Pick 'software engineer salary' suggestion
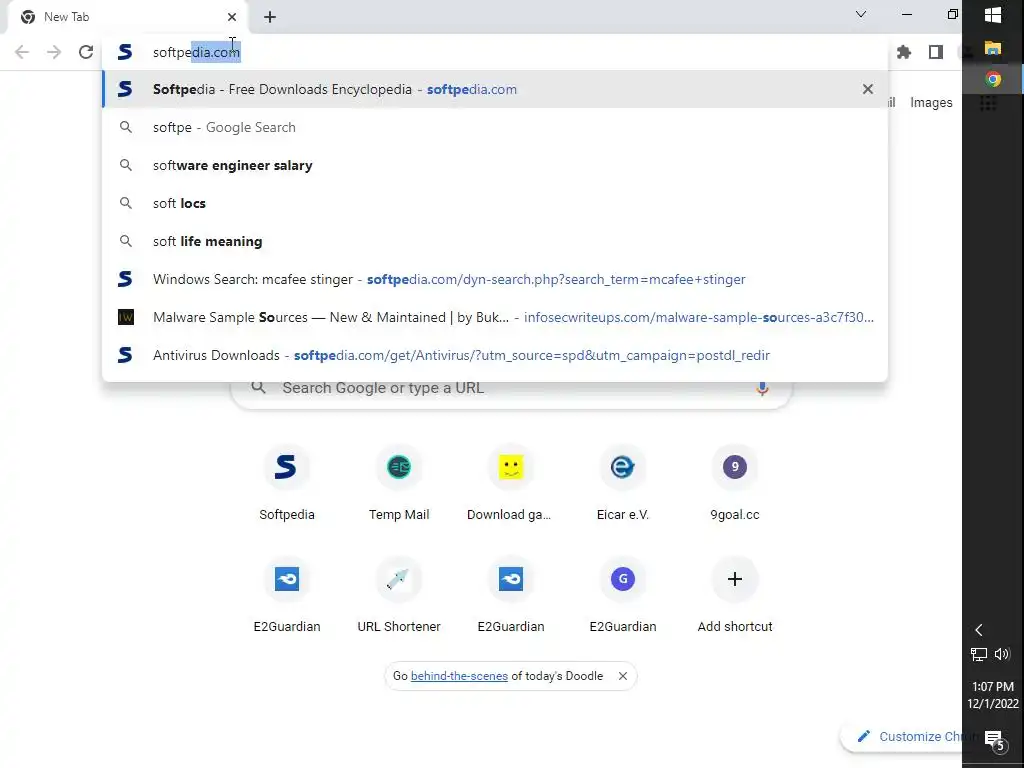Image resolution: width=1024 pixels, height=768 pixels. 495,165
